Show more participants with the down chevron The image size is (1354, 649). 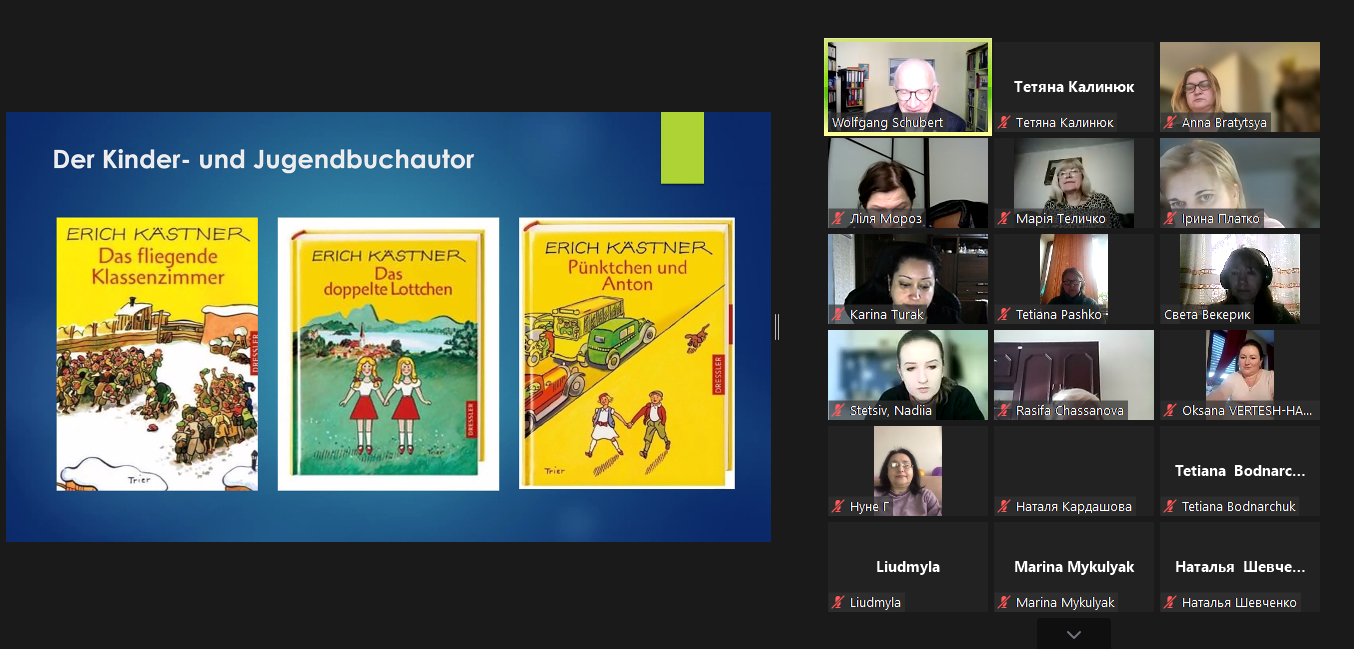(1073, 635)
